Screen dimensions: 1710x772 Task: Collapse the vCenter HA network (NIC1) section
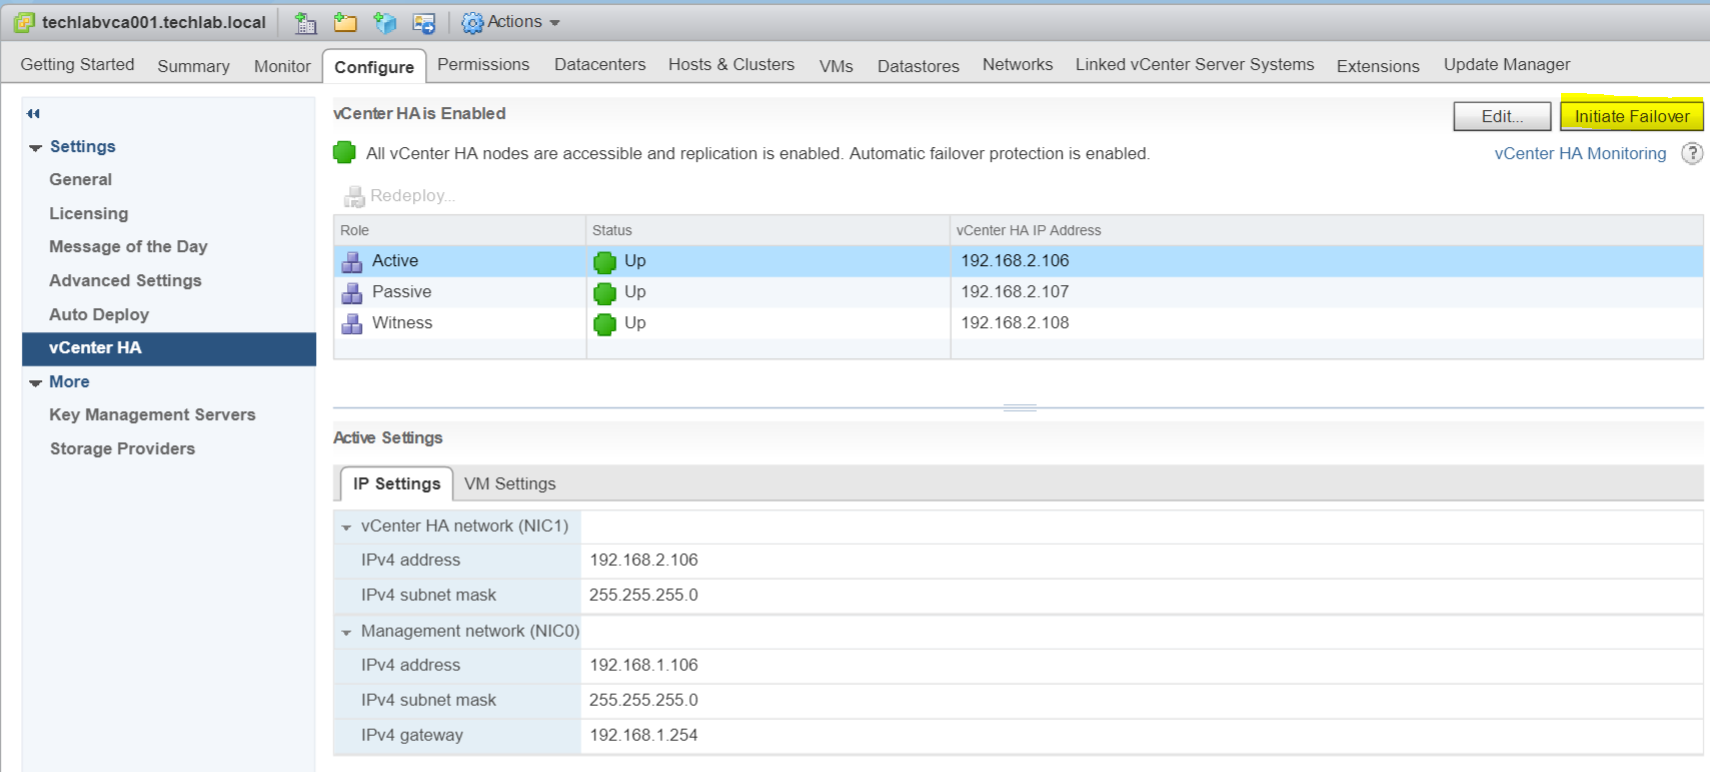click(x=346, y=527)
